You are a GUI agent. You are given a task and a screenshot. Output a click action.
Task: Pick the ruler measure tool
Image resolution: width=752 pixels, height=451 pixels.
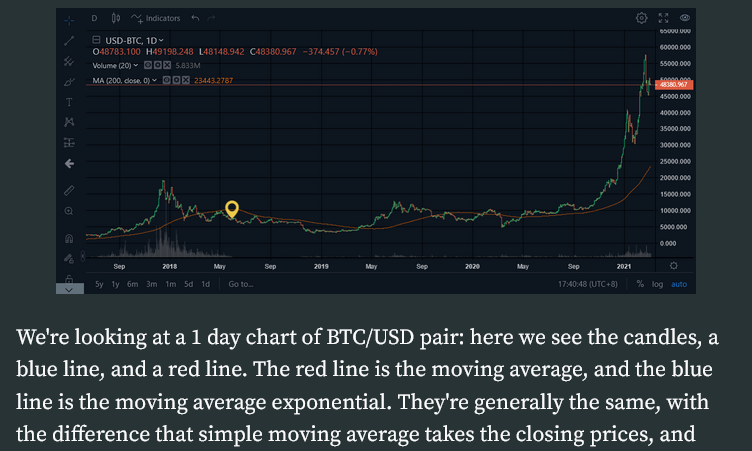(69, 190)
